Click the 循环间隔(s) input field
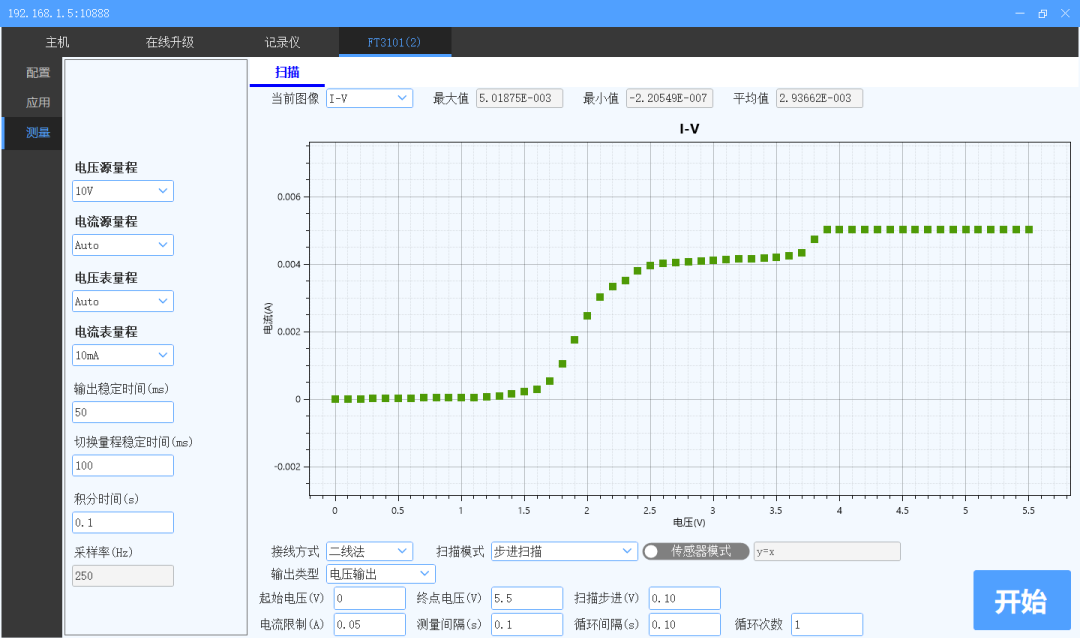 pyautogui.click(x=685, y=624)
